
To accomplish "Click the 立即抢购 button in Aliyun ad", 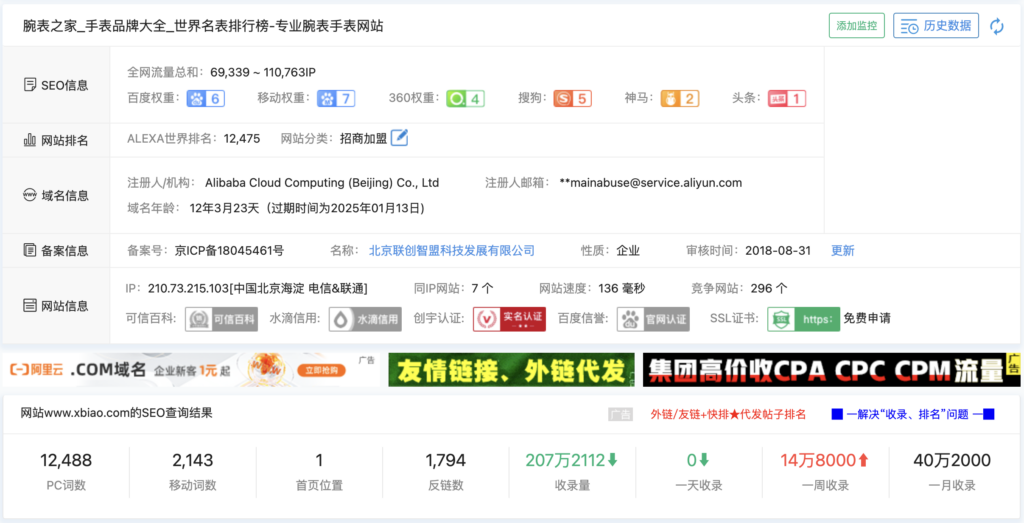I will 322,370.
